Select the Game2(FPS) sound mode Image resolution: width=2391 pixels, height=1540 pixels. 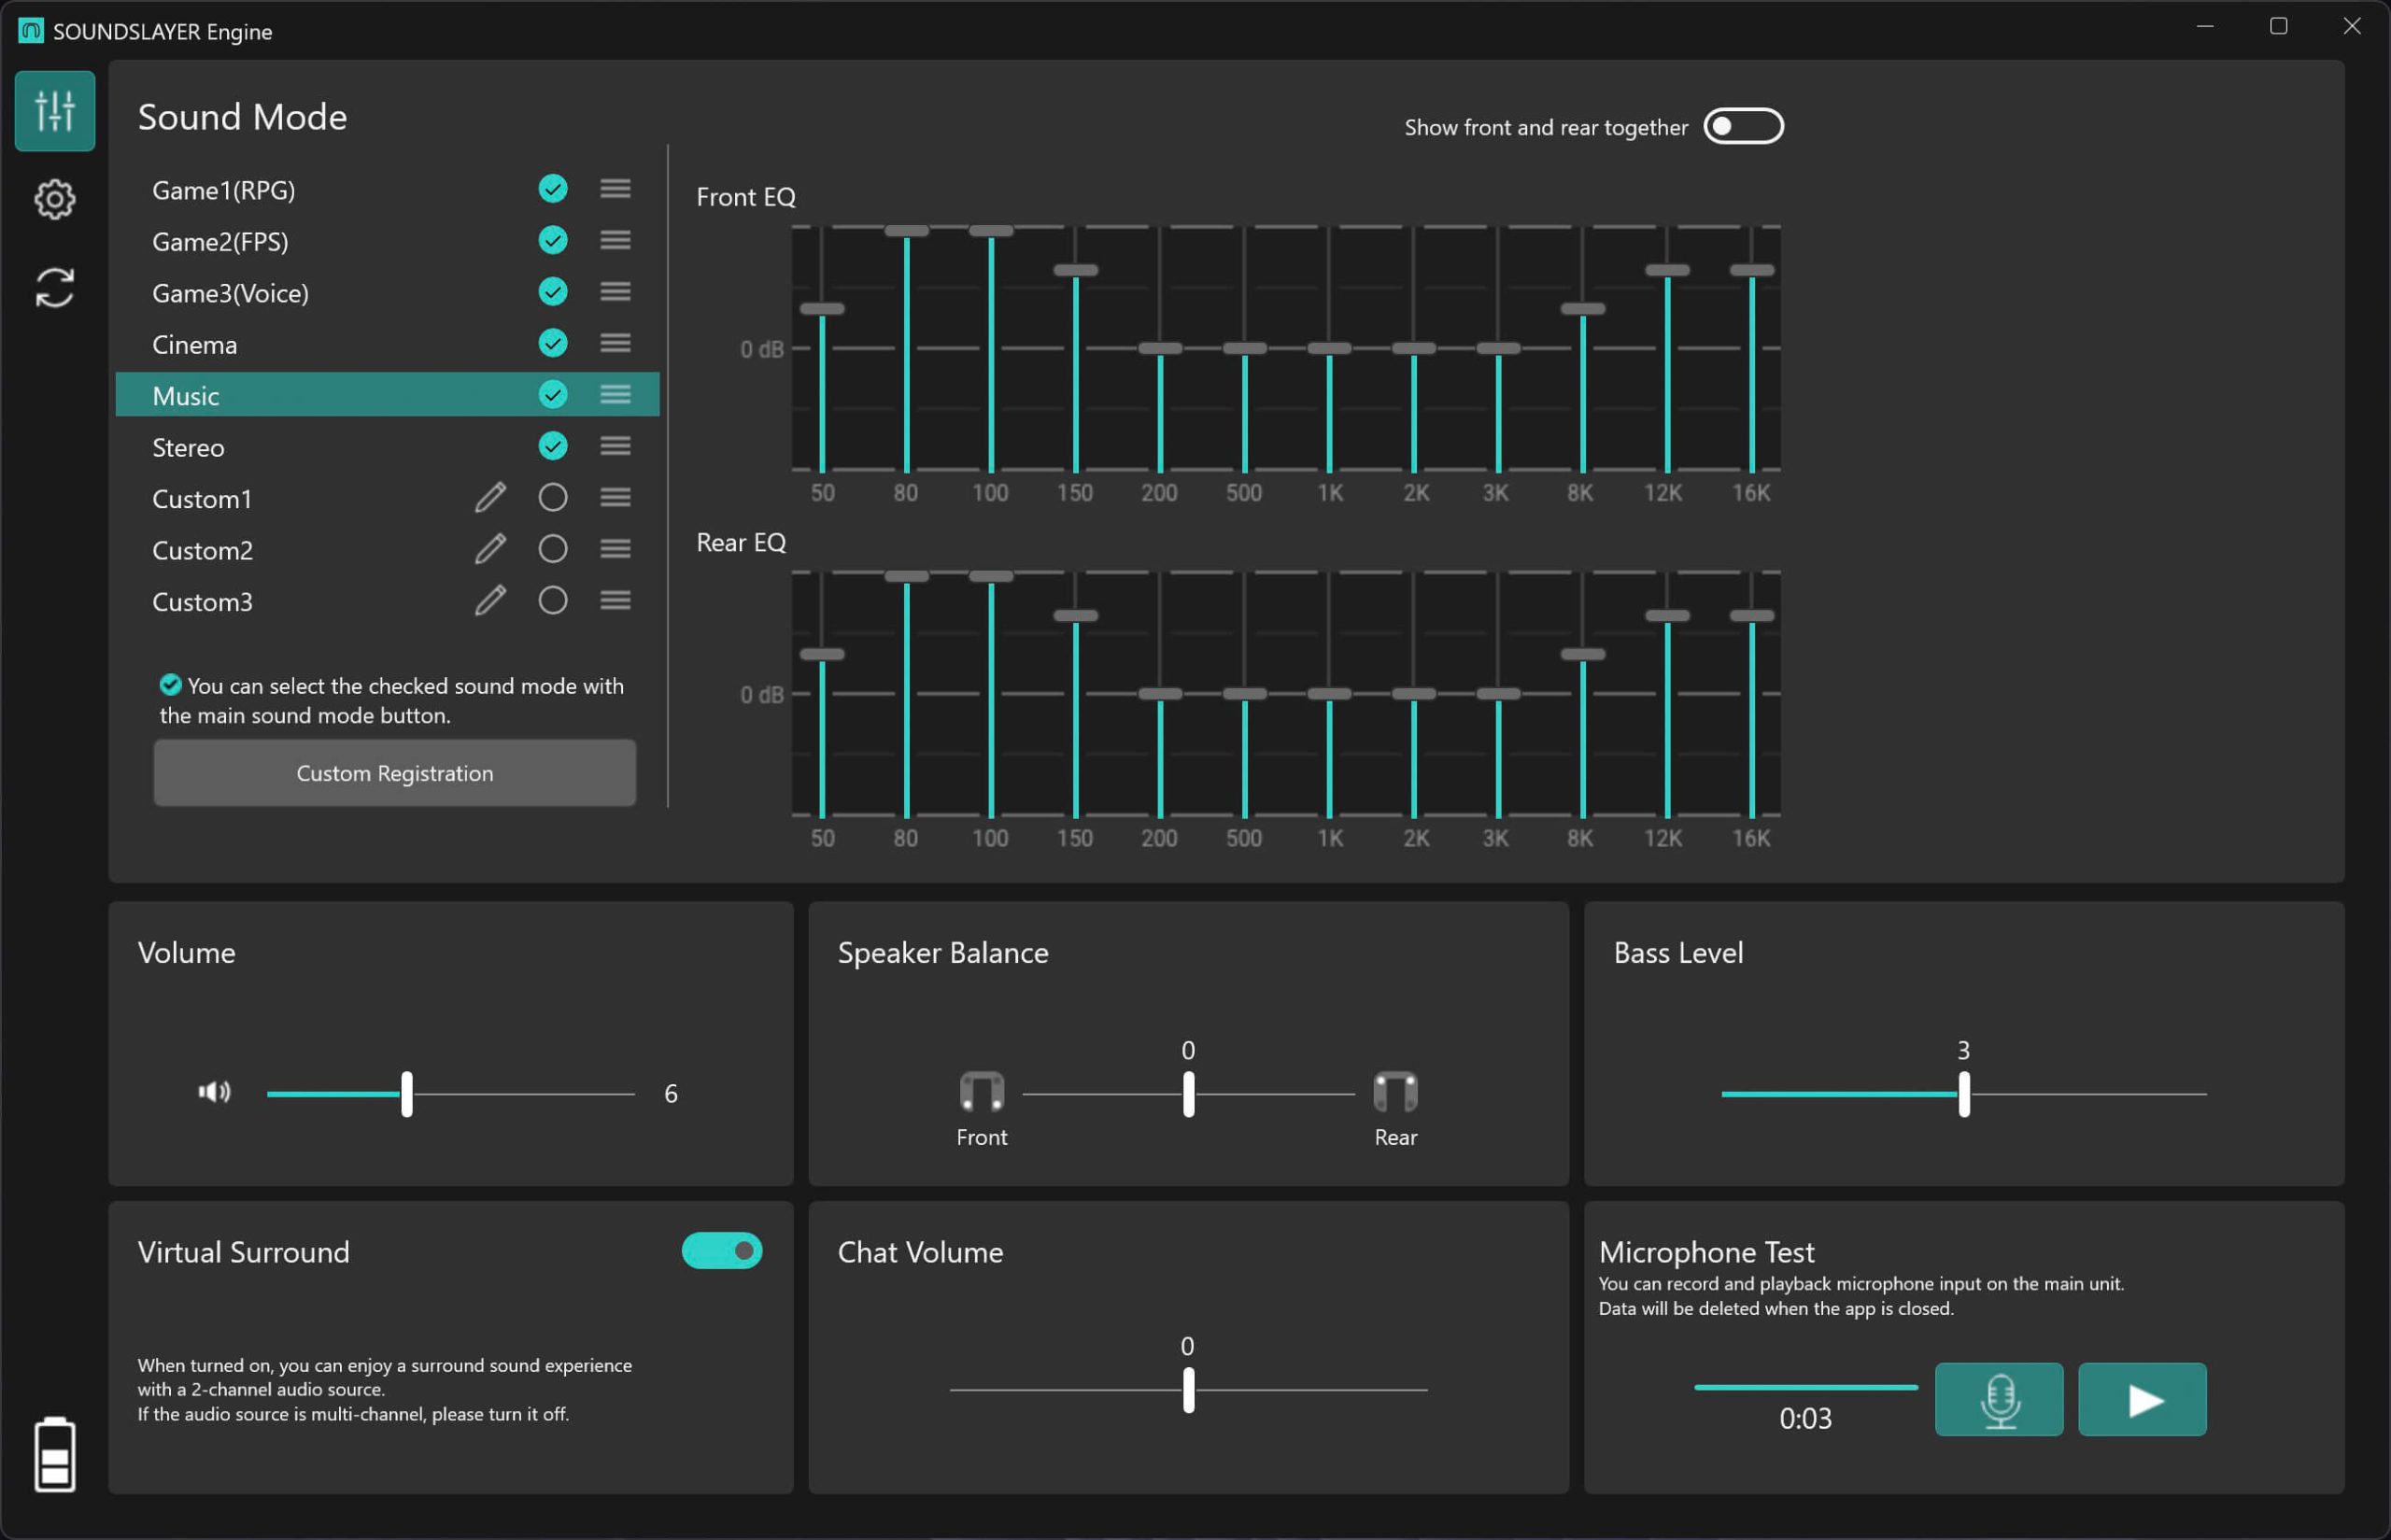(x=220, y=242)
